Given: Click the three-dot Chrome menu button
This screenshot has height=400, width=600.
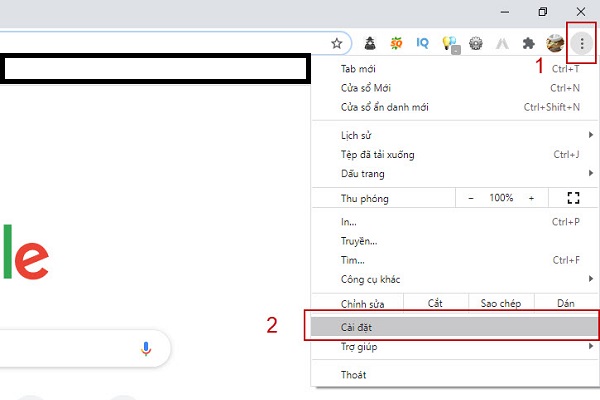Looking at the screenshot, I should point(582,43).
